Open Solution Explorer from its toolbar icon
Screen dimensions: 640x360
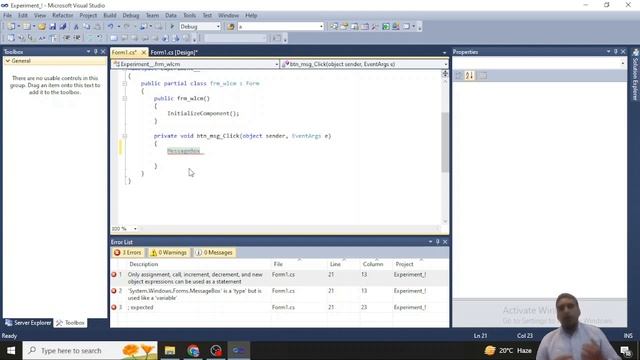[334, 27]
